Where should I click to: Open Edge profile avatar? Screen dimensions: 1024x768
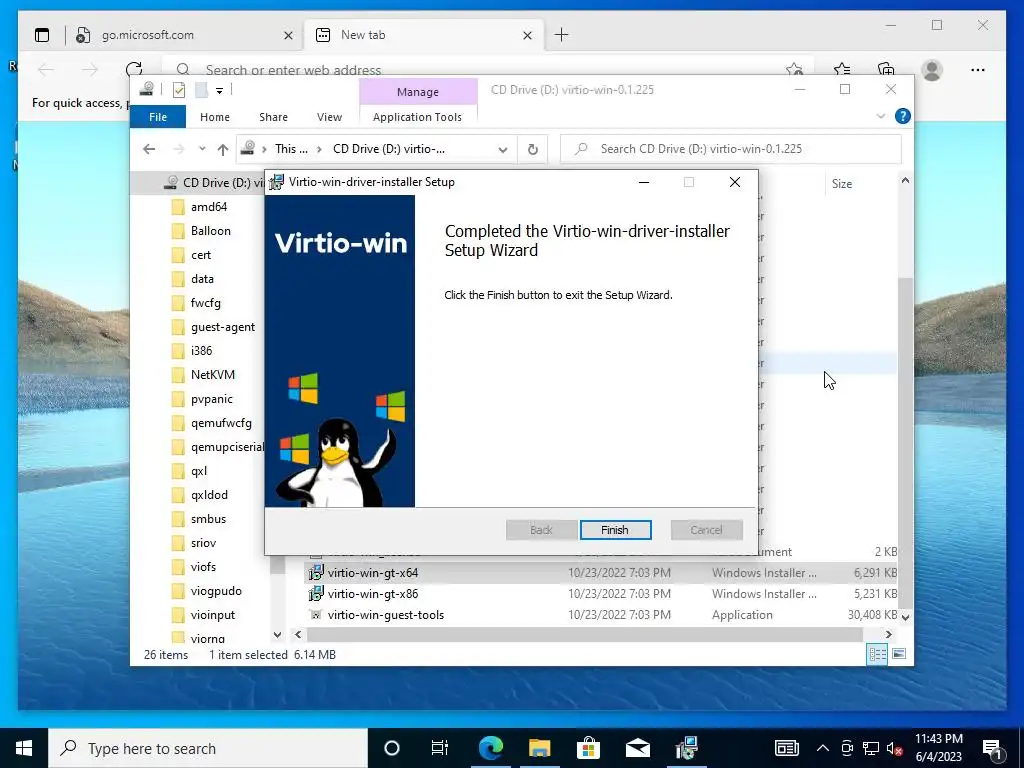coord(932,69)
